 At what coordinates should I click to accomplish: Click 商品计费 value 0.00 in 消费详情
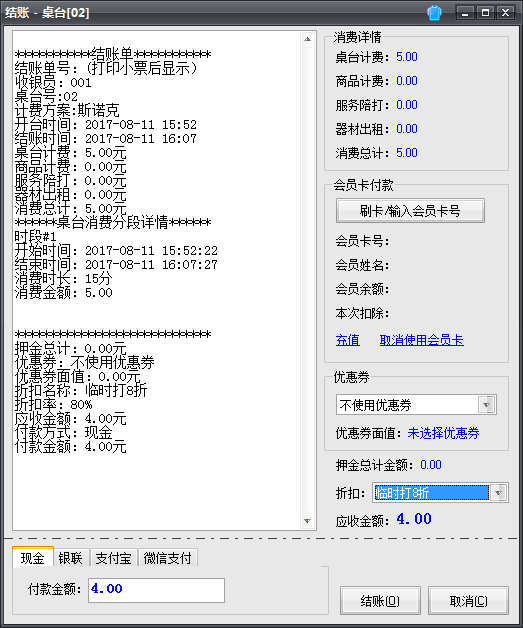coord(407,81)
